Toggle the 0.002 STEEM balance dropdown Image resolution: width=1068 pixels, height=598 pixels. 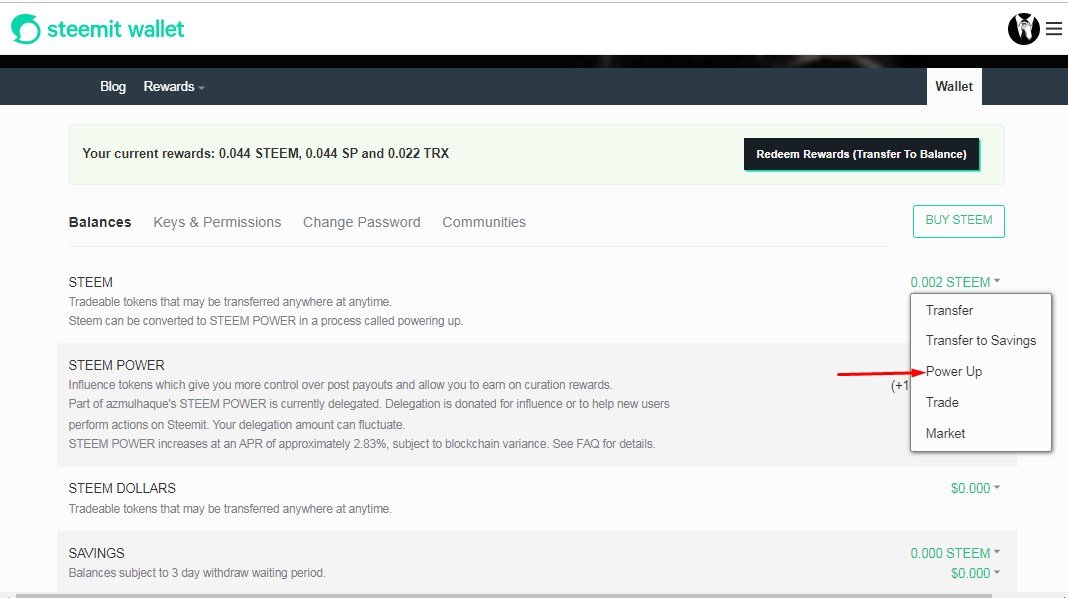pyautogui.click(x=955, y=282)
